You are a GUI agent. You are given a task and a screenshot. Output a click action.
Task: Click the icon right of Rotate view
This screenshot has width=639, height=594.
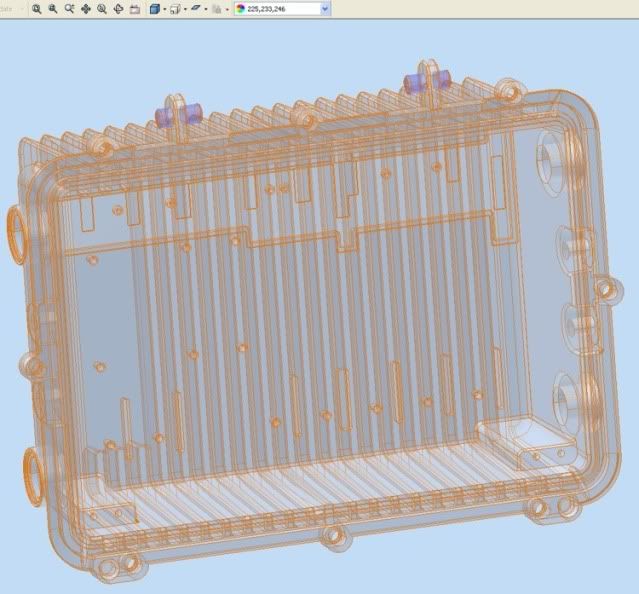coord(134,8)
